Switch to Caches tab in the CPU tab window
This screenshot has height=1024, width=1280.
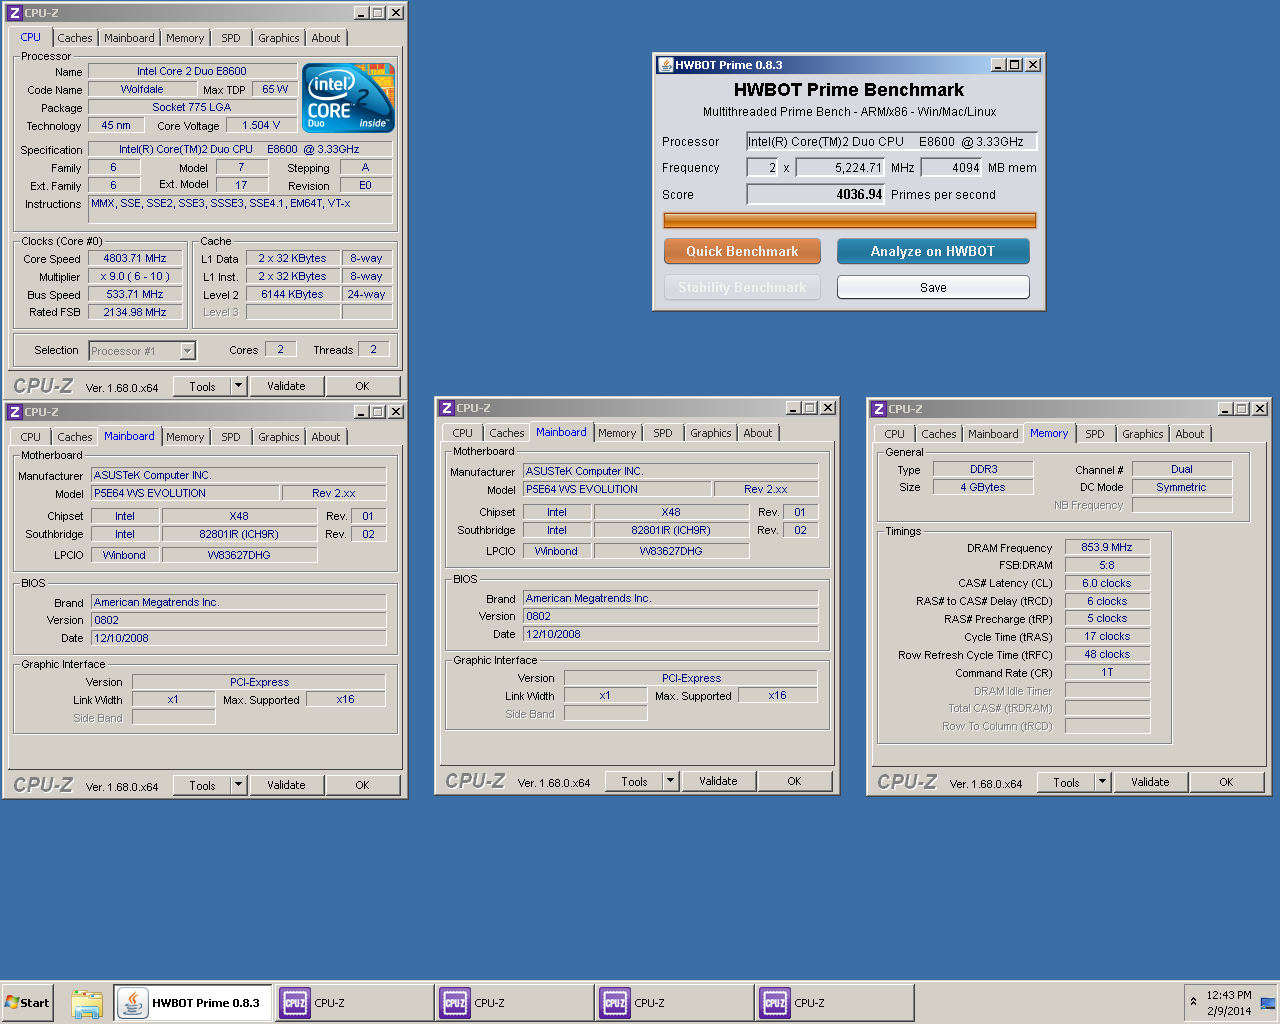[75, 38]
